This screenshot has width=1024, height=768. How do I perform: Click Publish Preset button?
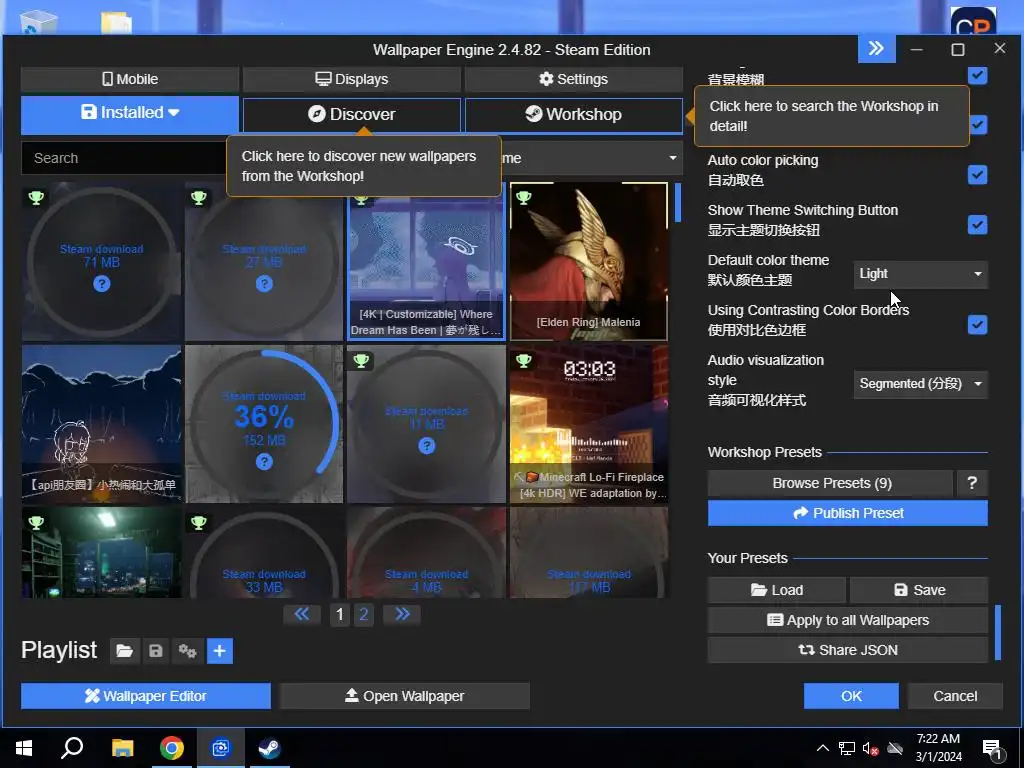coord(848,513)
